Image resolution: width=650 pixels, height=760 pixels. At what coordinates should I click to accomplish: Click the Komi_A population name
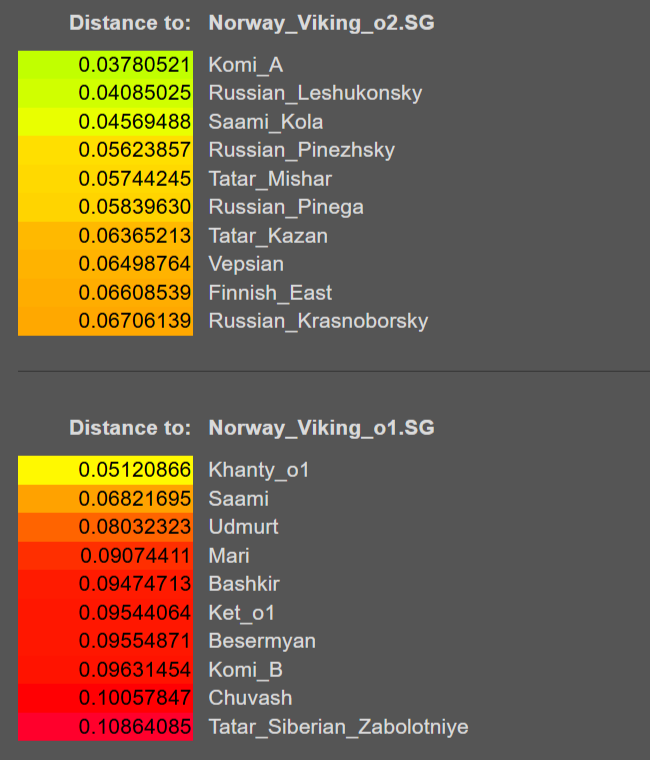point(246,65)
